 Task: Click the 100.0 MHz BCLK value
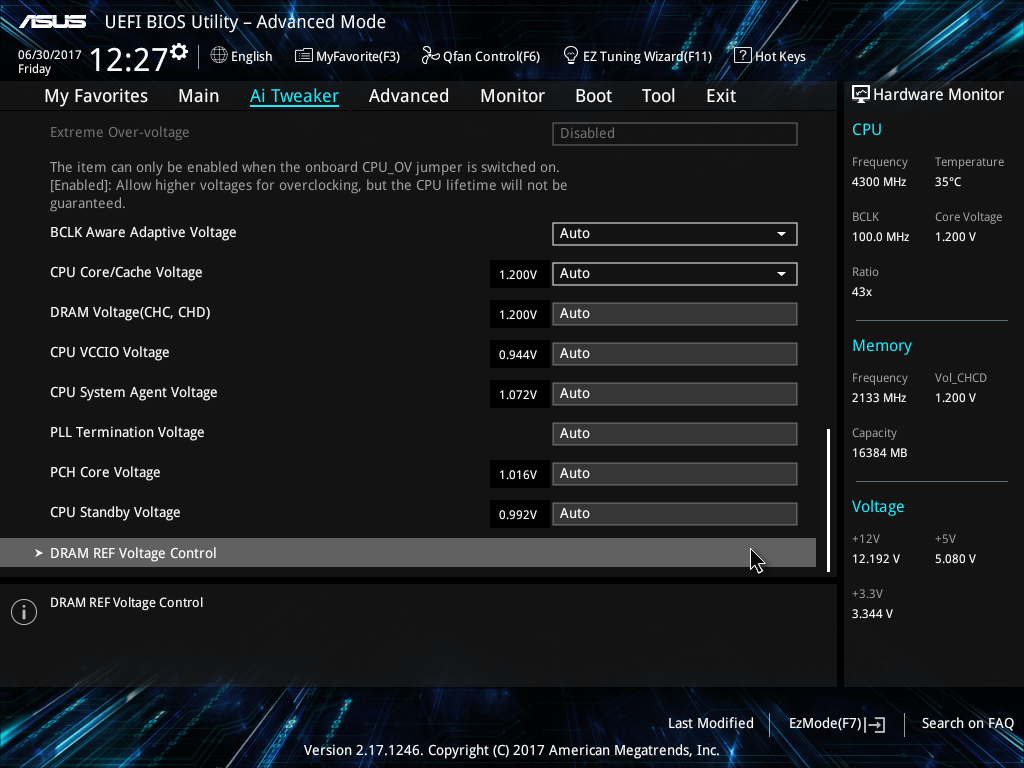(880, 237)
